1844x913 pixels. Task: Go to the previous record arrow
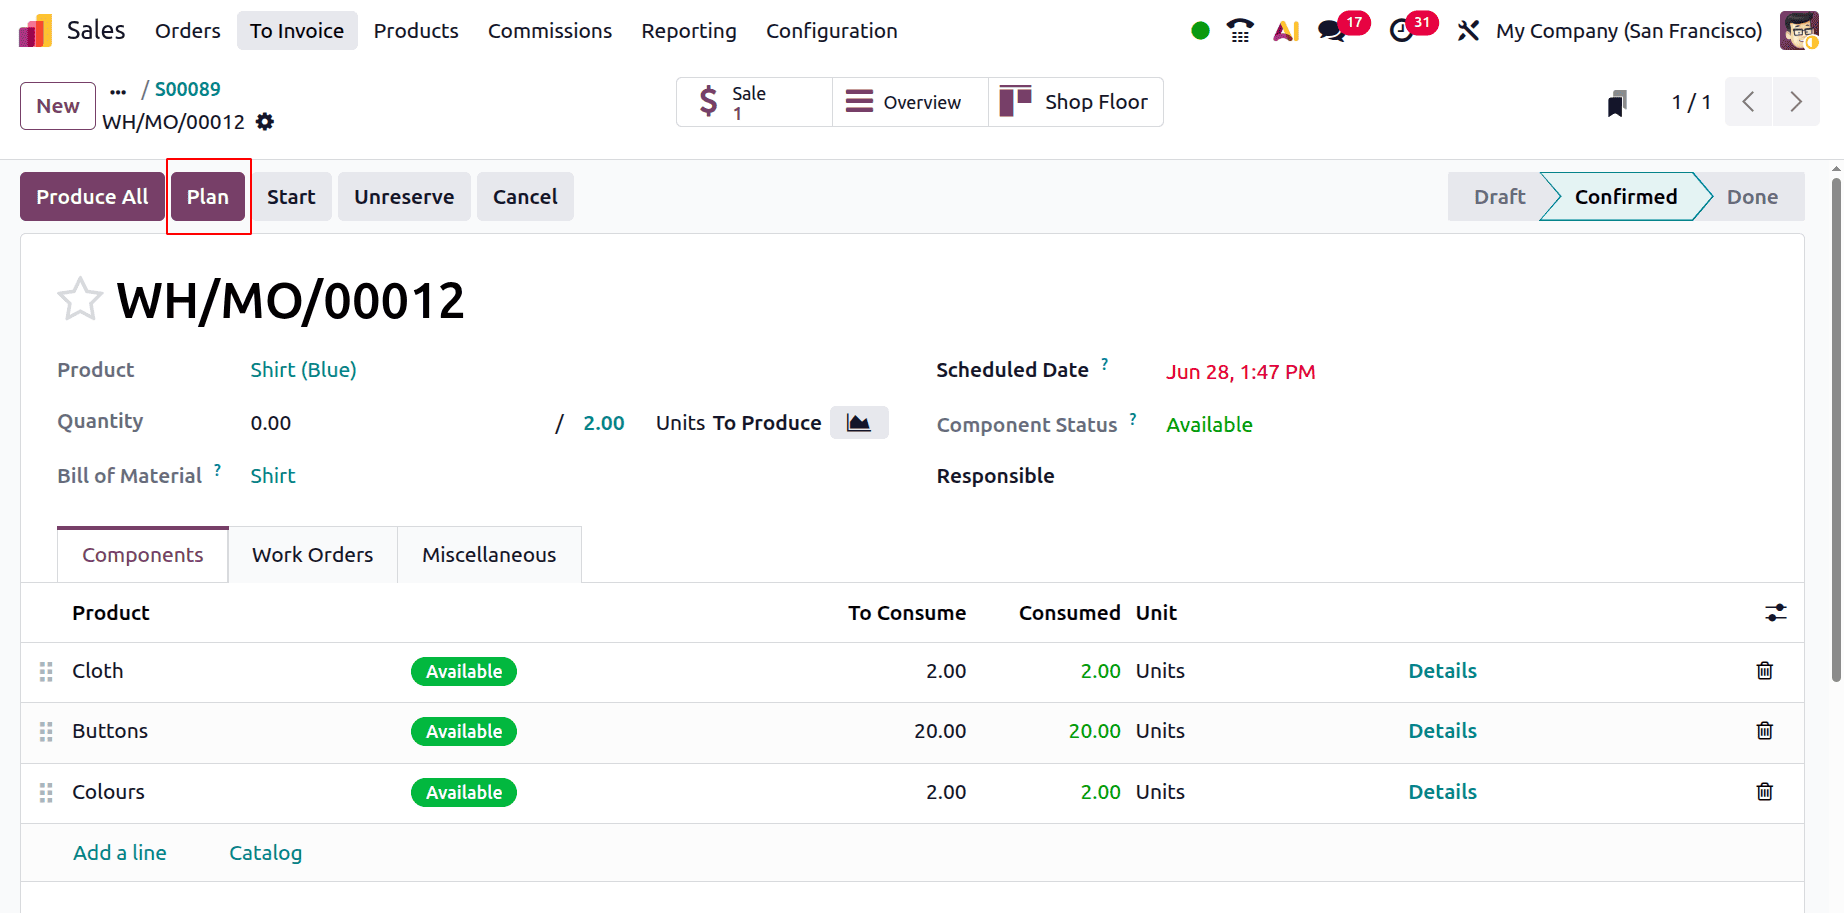[x=1749, y=102]
